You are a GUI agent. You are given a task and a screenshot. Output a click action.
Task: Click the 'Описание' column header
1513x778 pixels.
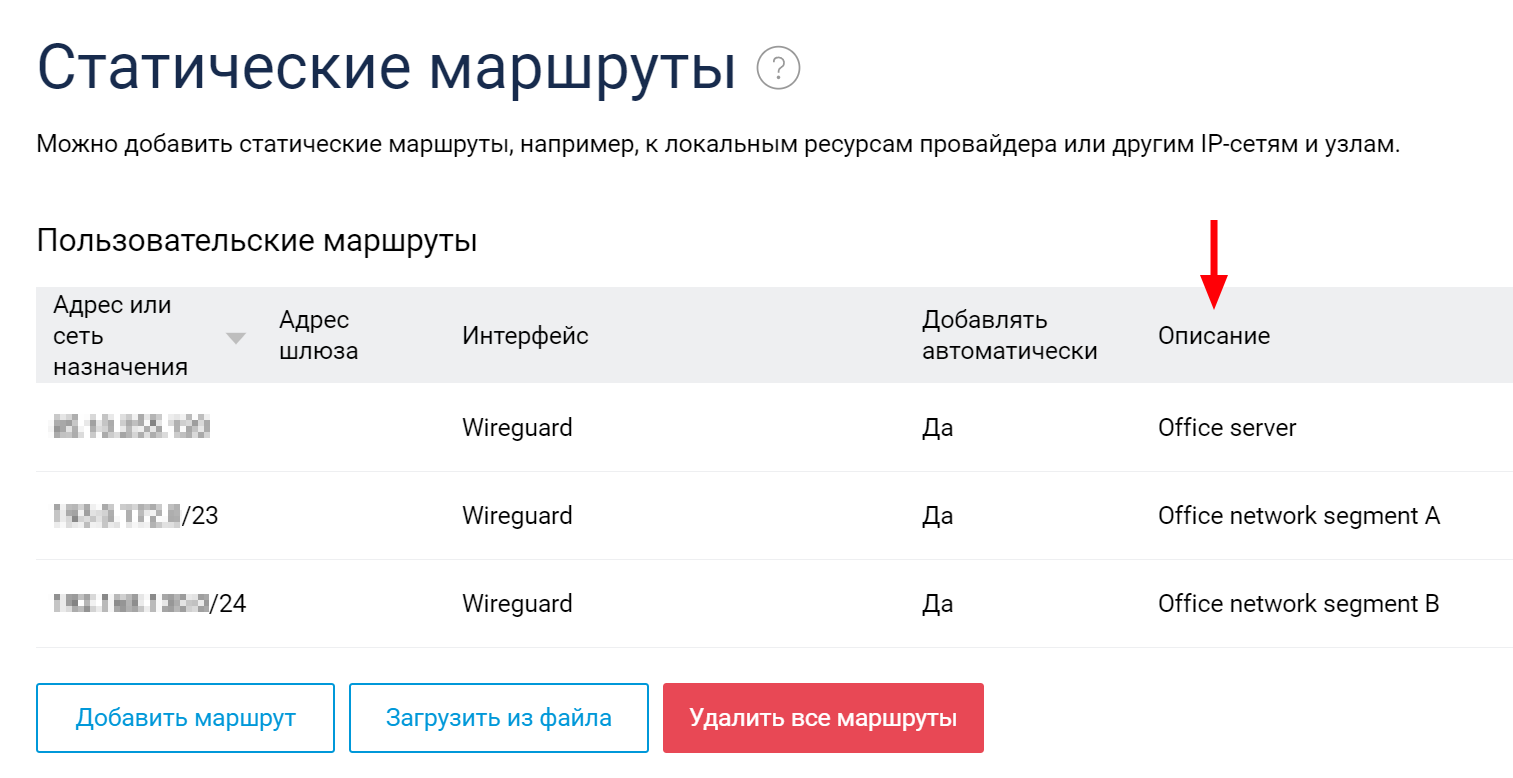point(1213,336)
